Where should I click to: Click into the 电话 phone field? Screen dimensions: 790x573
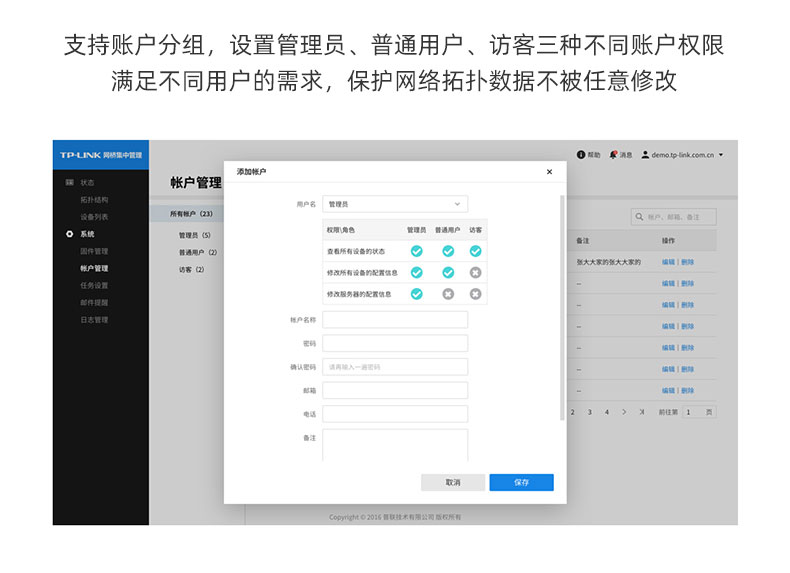(x=395, y=414)
